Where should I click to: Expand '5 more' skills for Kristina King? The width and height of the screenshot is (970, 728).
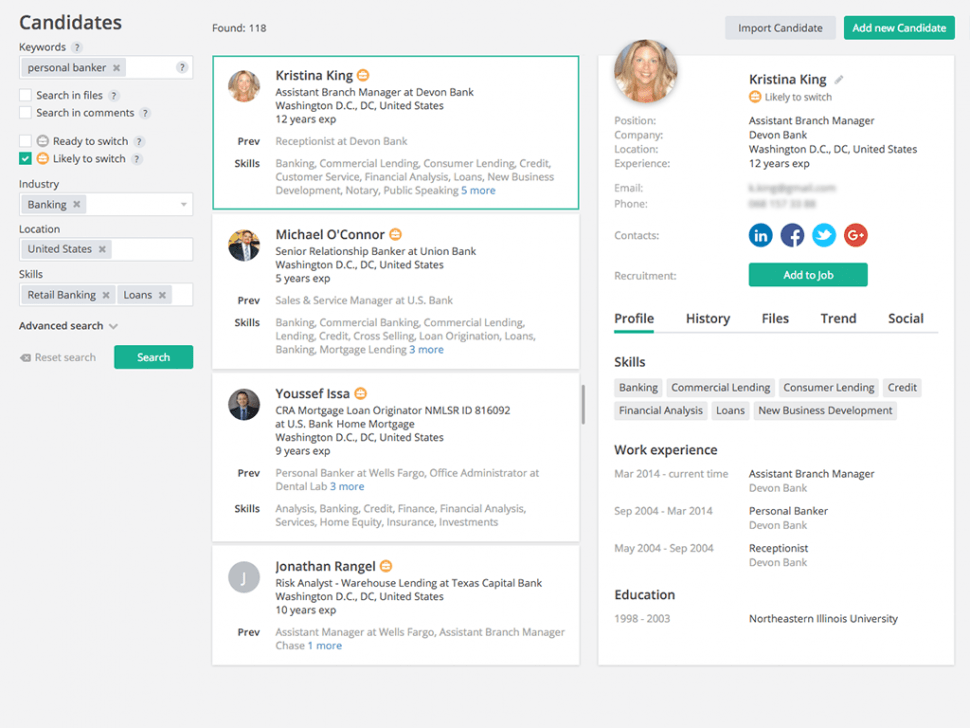coord(478,191)
